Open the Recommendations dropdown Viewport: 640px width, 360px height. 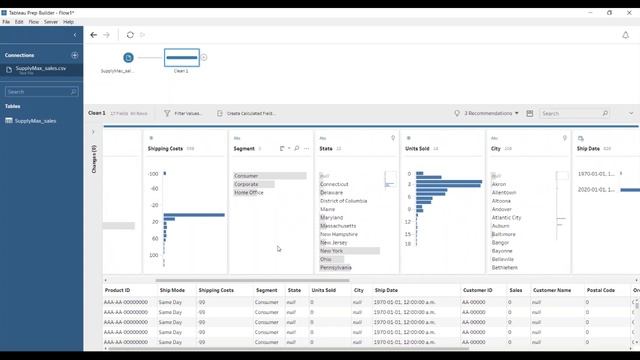[x=487, y=113]
